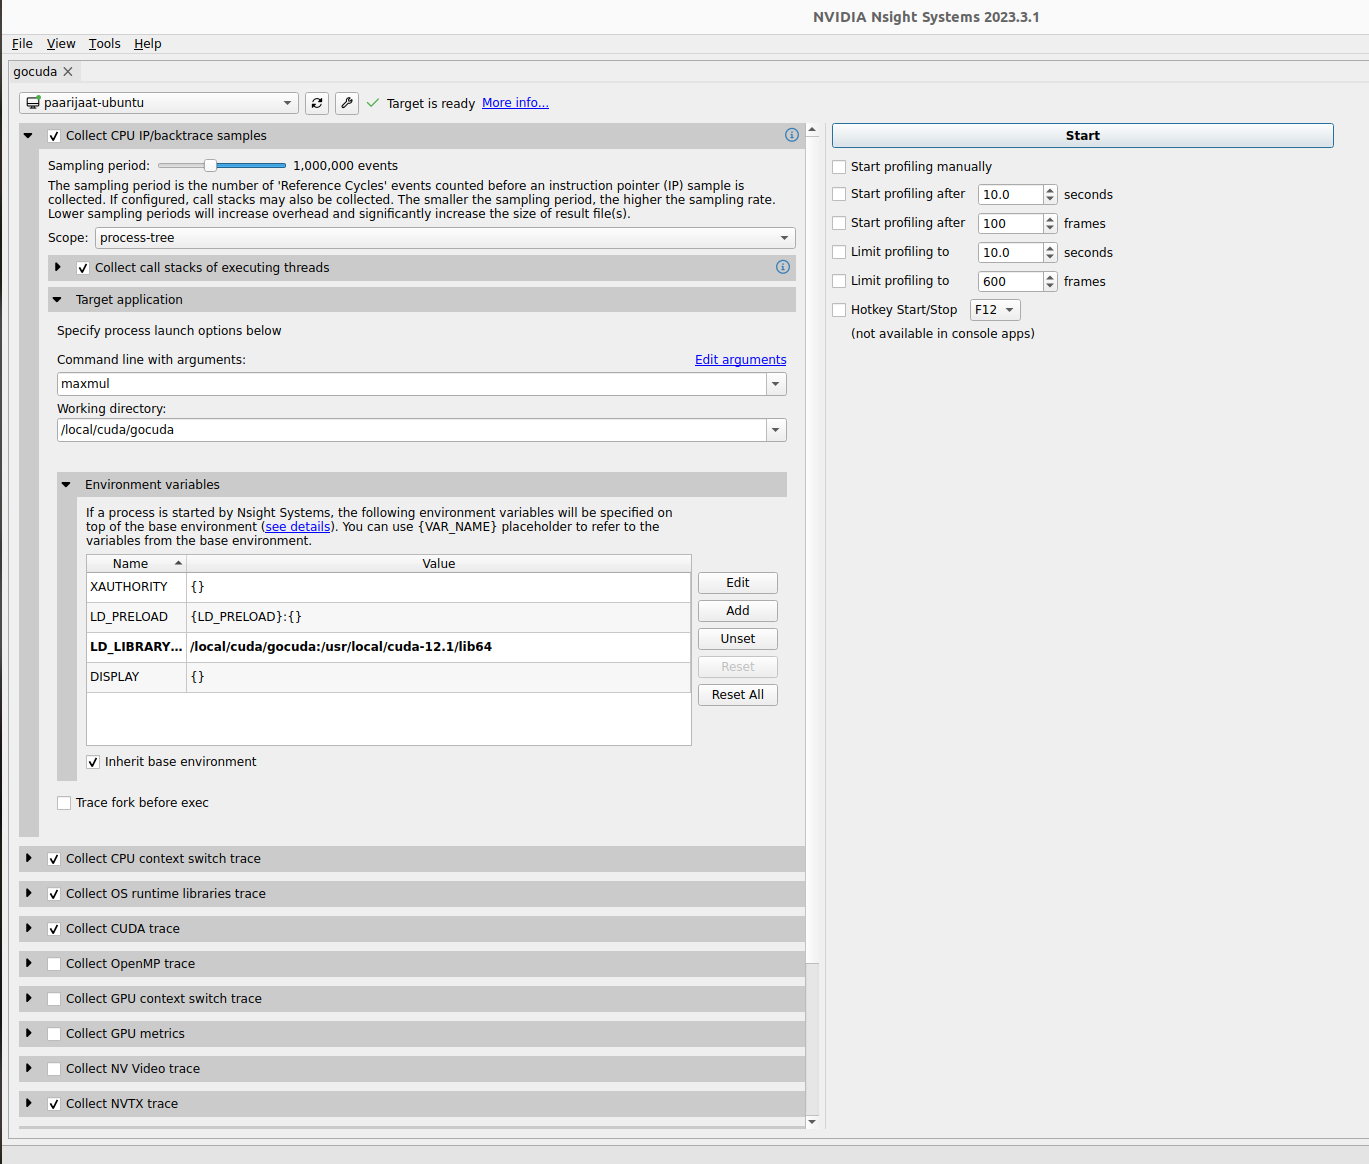The width and height of the screenshot is (1369, 1164).
Task: Open the Tools menu
Action: pos(104,44)
